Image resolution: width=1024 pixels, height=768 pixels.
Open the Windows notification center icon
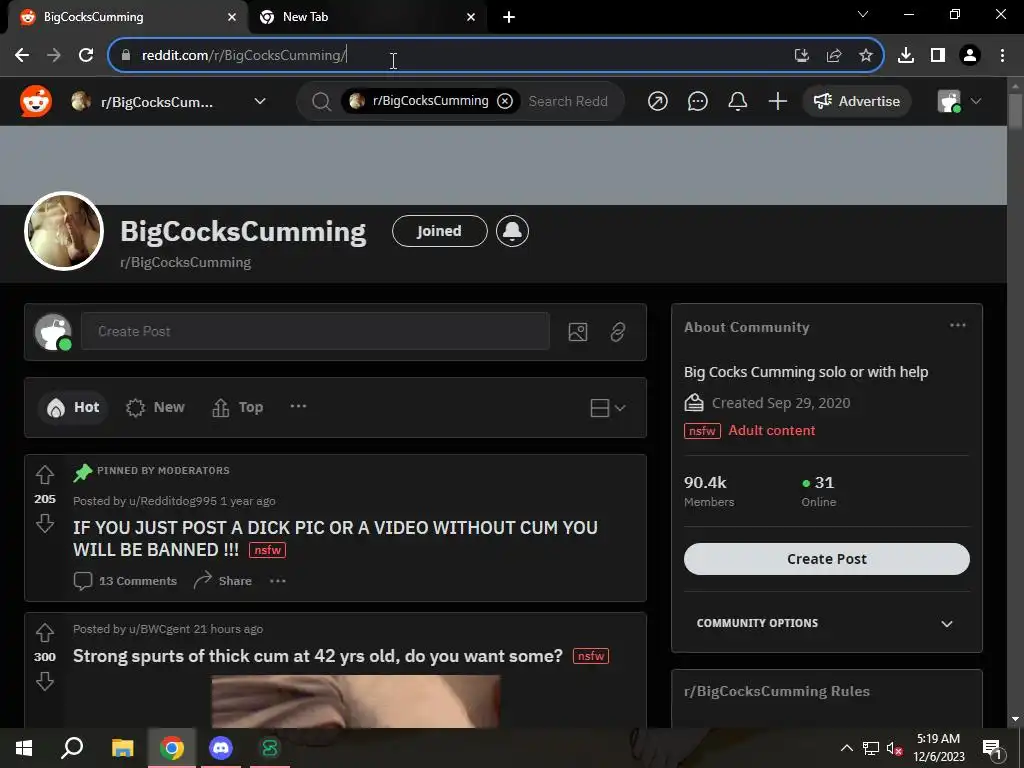pos(992,749)
